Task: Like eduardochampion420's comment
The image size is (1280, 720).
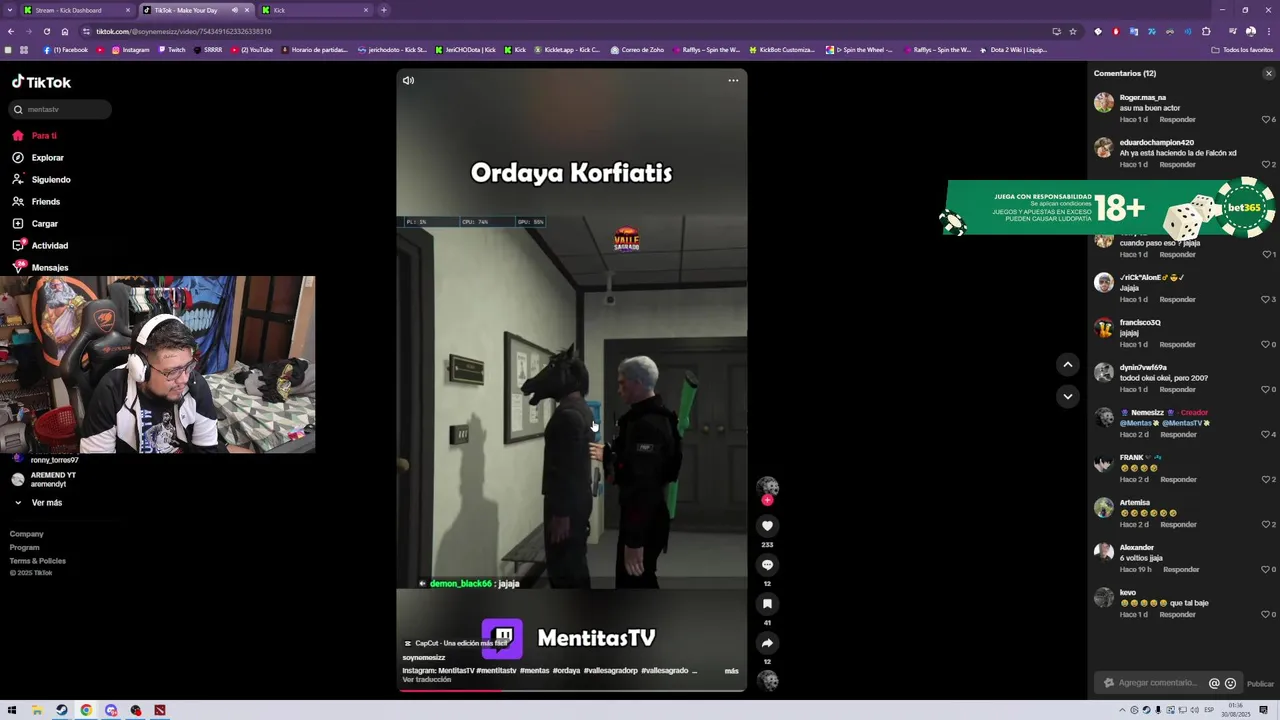Action: 1266,164
